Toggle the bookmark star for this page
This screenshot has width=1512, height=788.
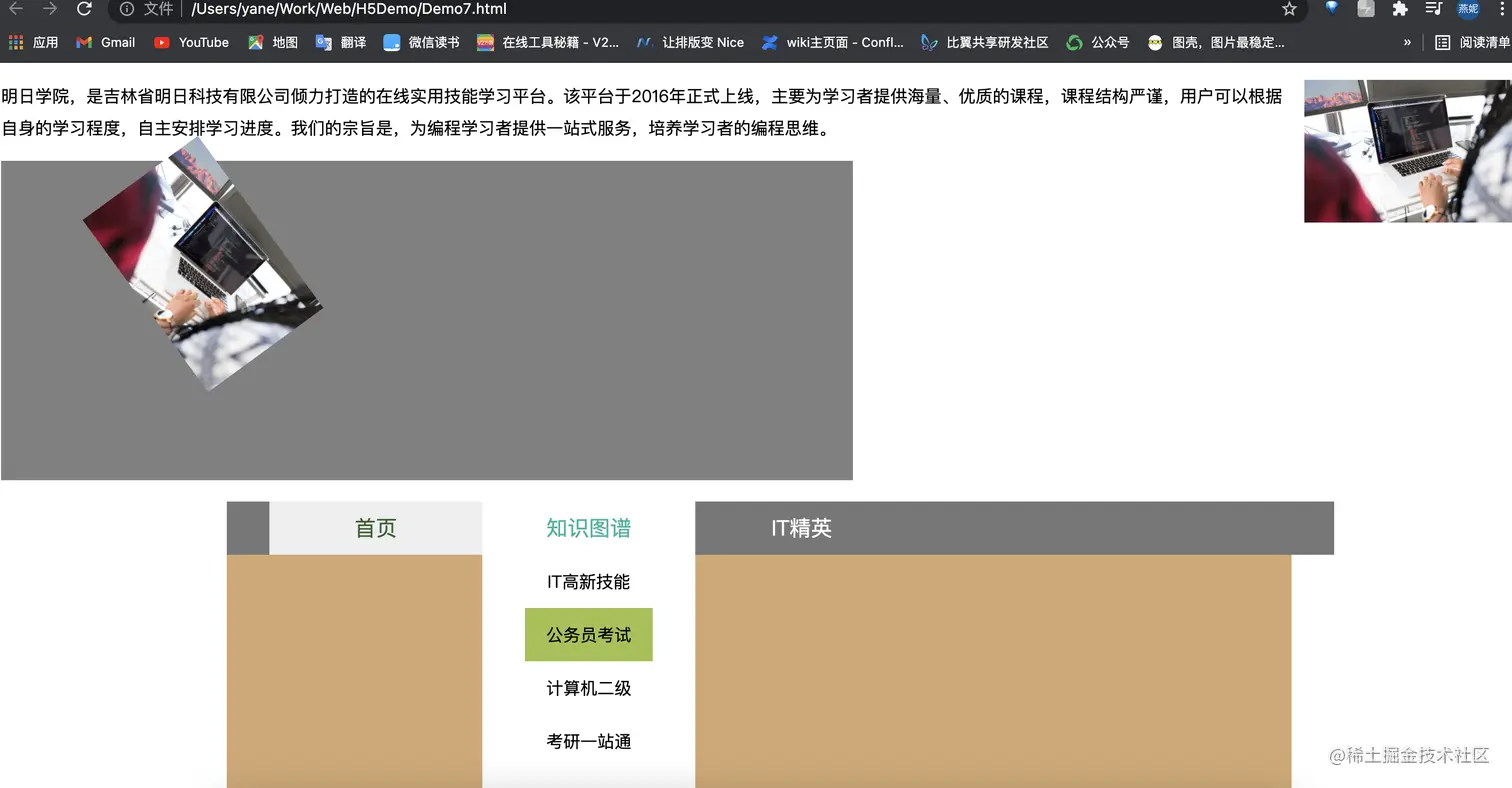(1287, 10)
